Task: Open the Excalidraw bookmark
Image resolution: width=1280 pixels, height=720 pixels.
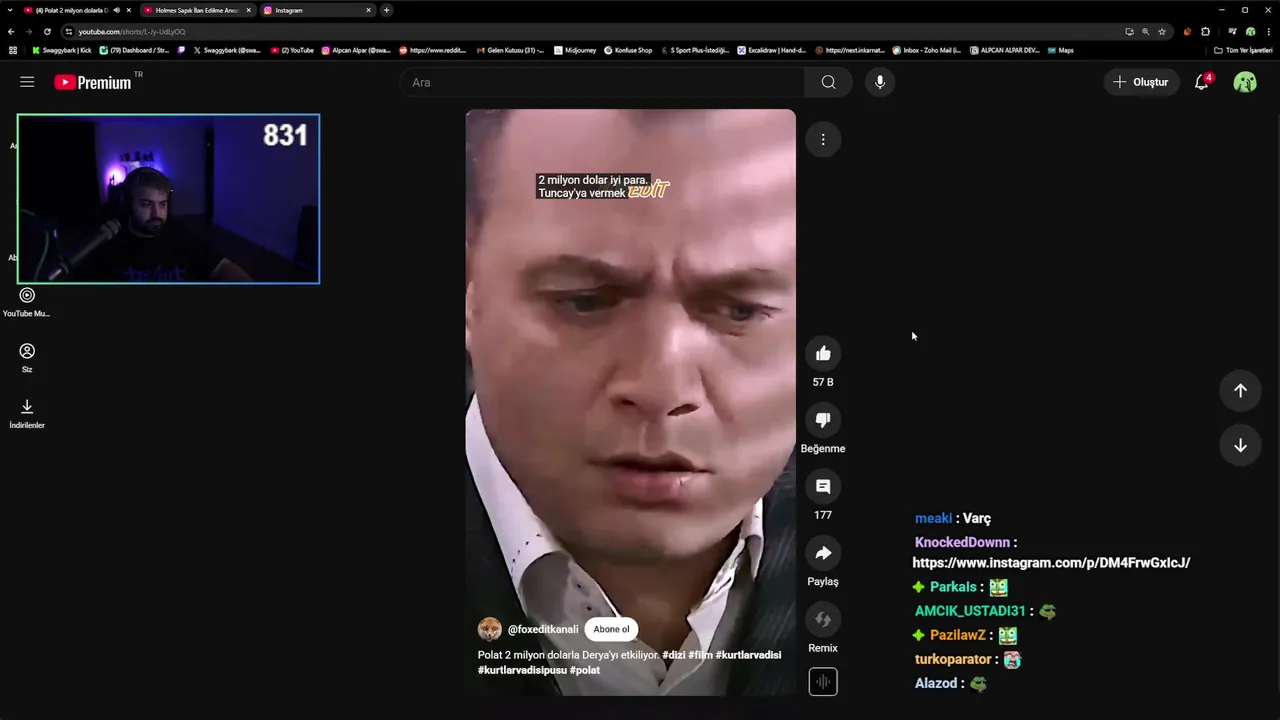Action: coord(772,50)
